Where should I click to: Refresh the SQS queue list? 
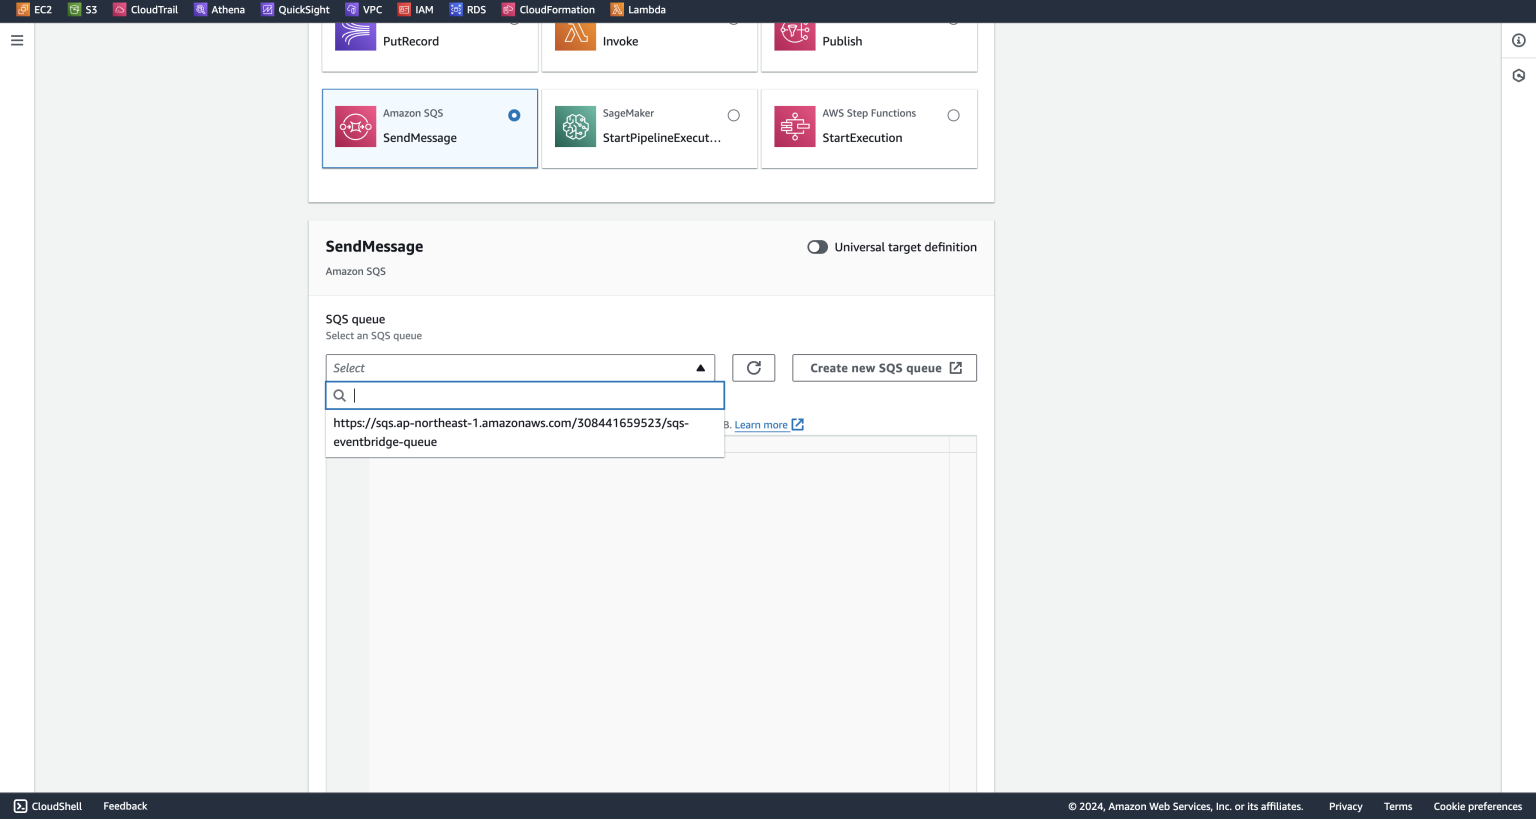[753, 367]
